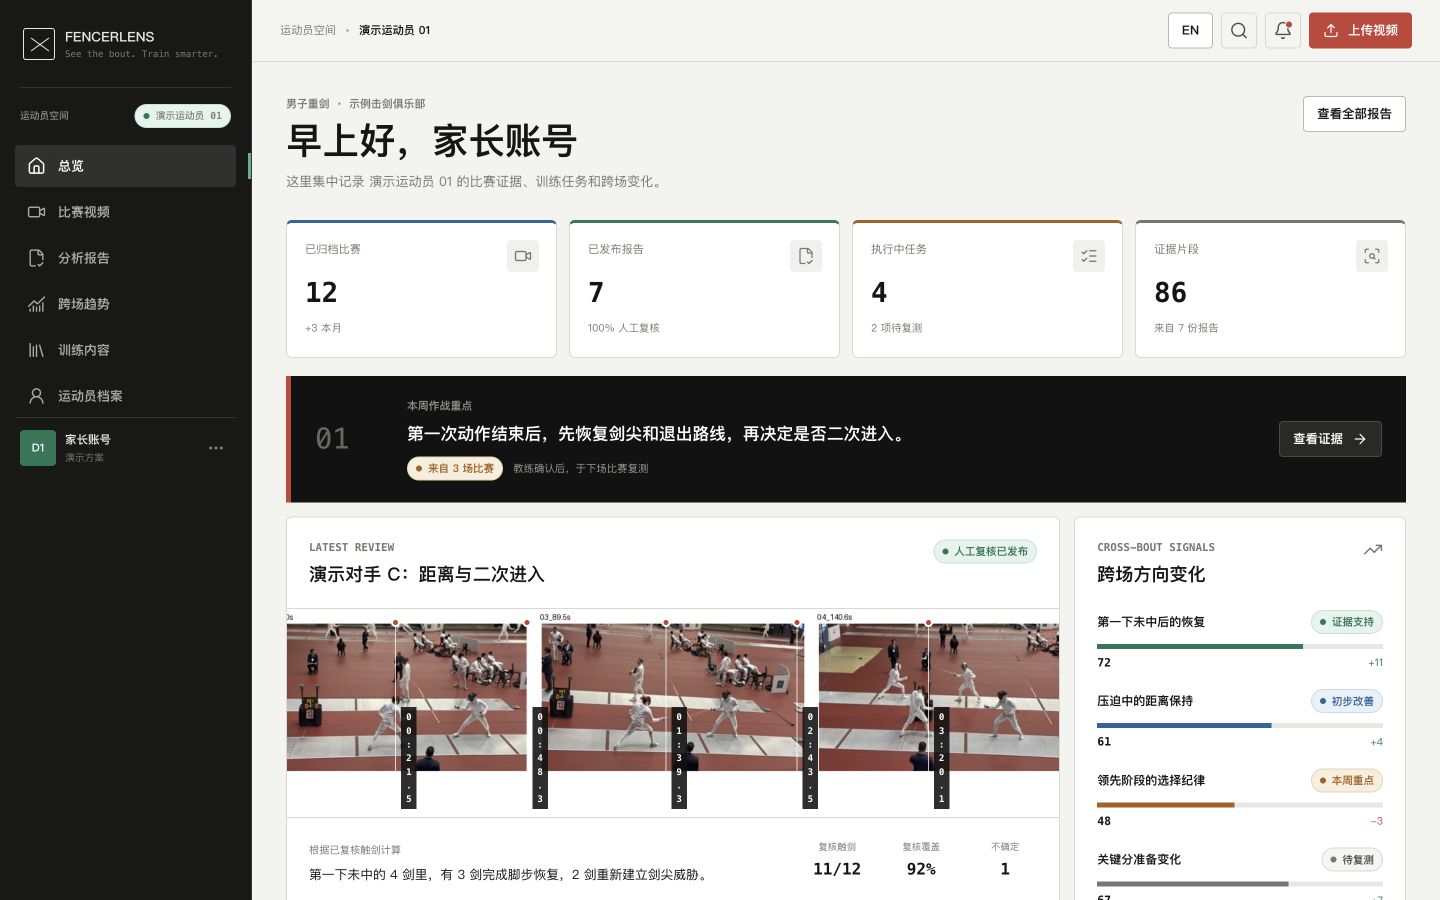Select 跨场趋势 in the sidebar
This screenshot has height=900, width=1440.
coord(125,304)
